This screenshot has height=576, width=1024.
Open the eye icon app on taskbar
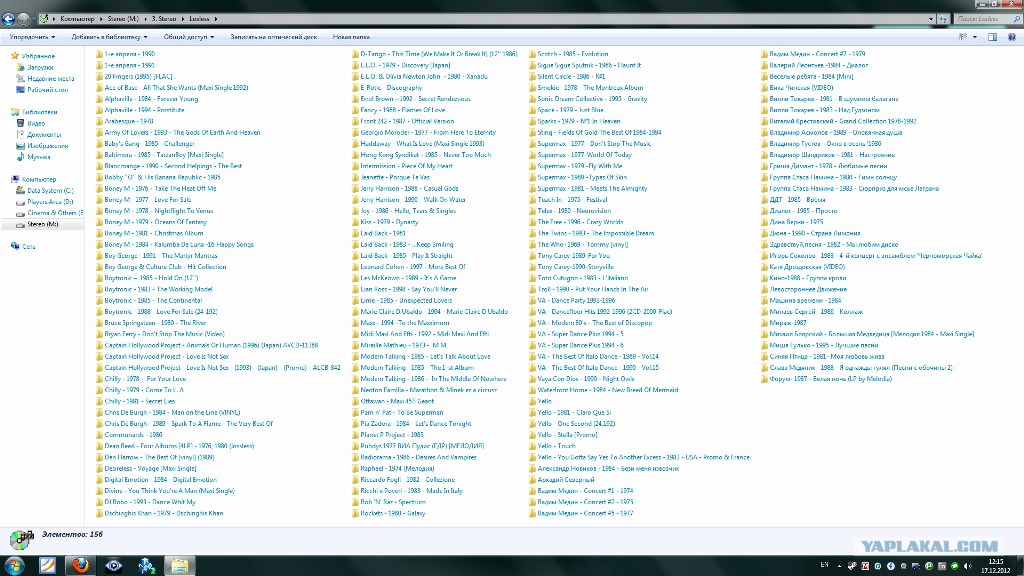[114, 565]
